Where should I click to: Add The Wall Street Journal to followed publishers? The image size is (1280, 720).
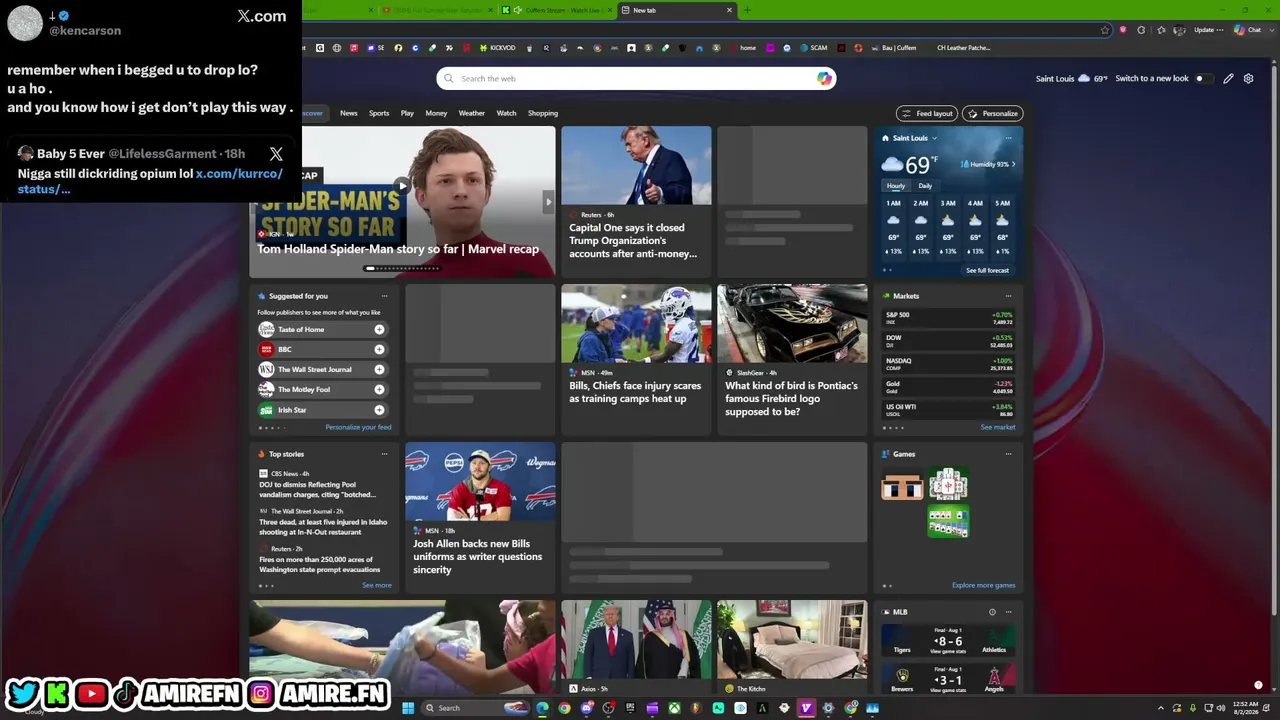point(379,369)
